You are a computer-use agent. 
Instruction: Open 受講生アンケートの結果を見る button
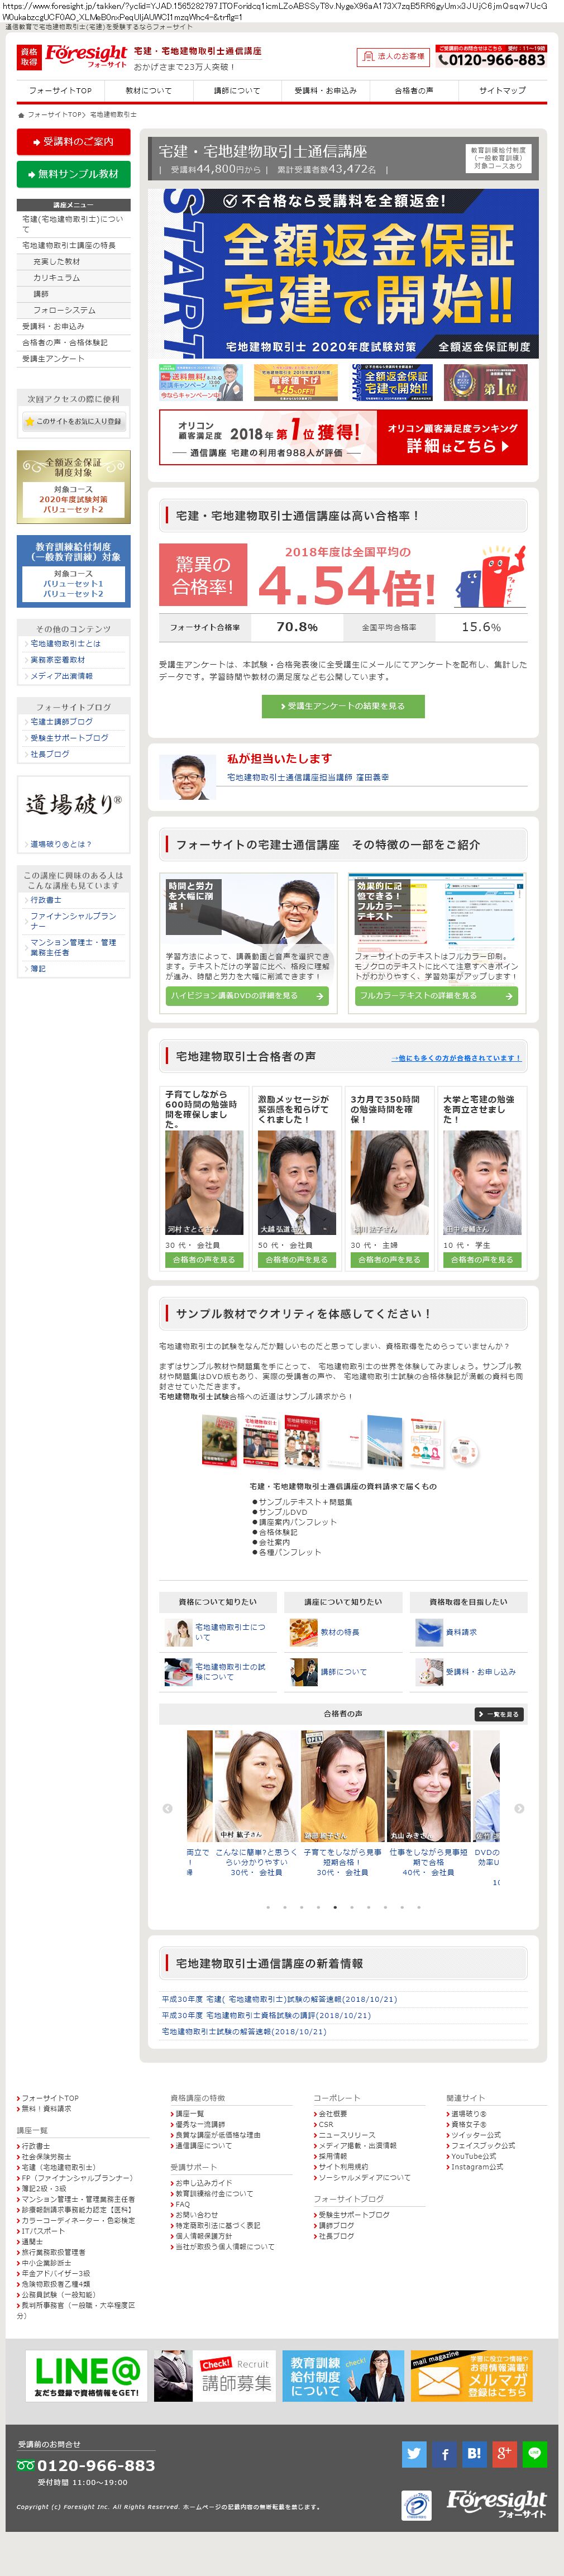(x=342, y=705)
